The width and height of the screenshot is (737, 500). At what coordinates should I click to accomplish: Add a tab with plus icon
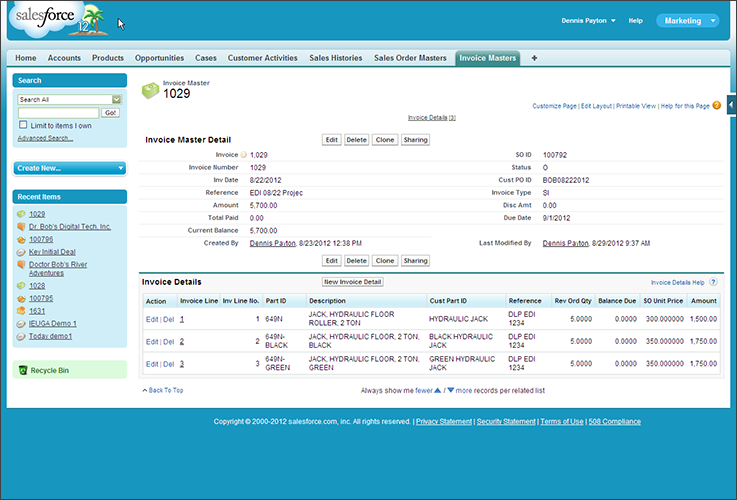(x=534, y=58)
